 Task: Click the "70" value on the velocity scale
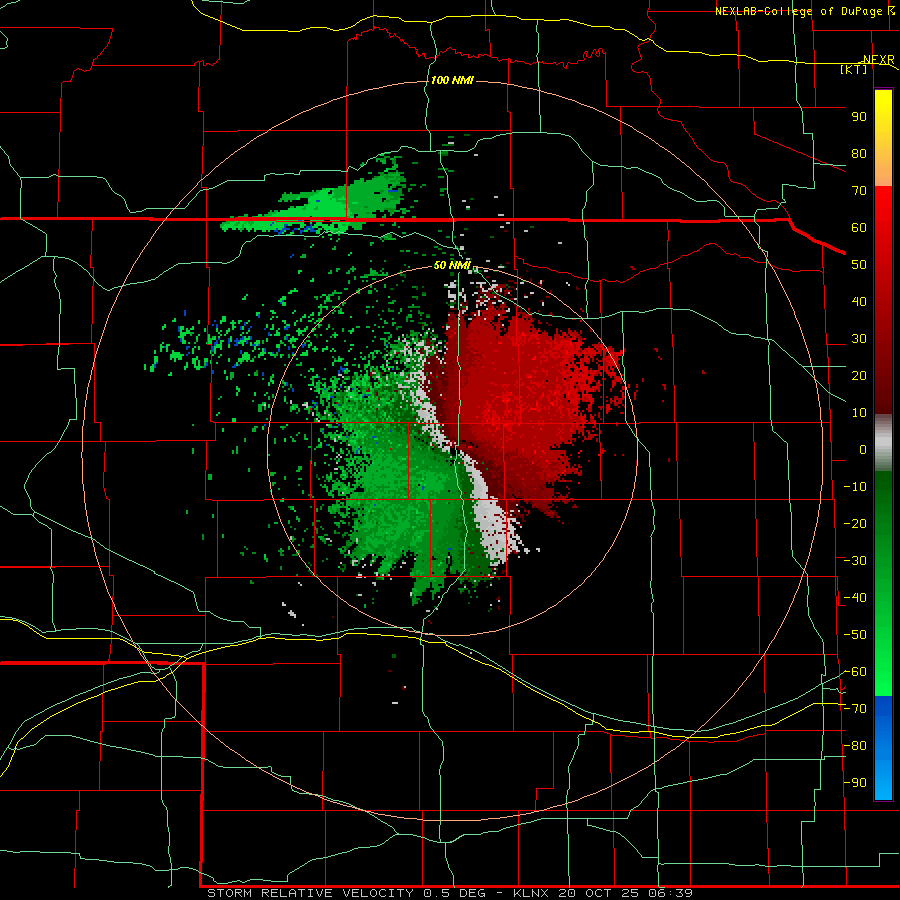[859, 191]
